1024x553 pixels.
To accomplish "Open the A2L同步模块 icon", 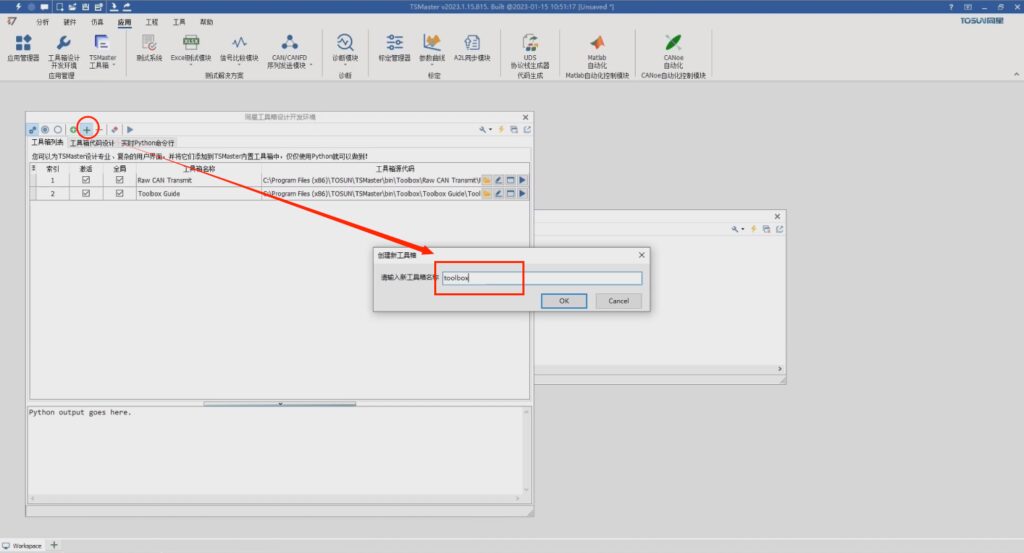I will [x=472, y=48].
